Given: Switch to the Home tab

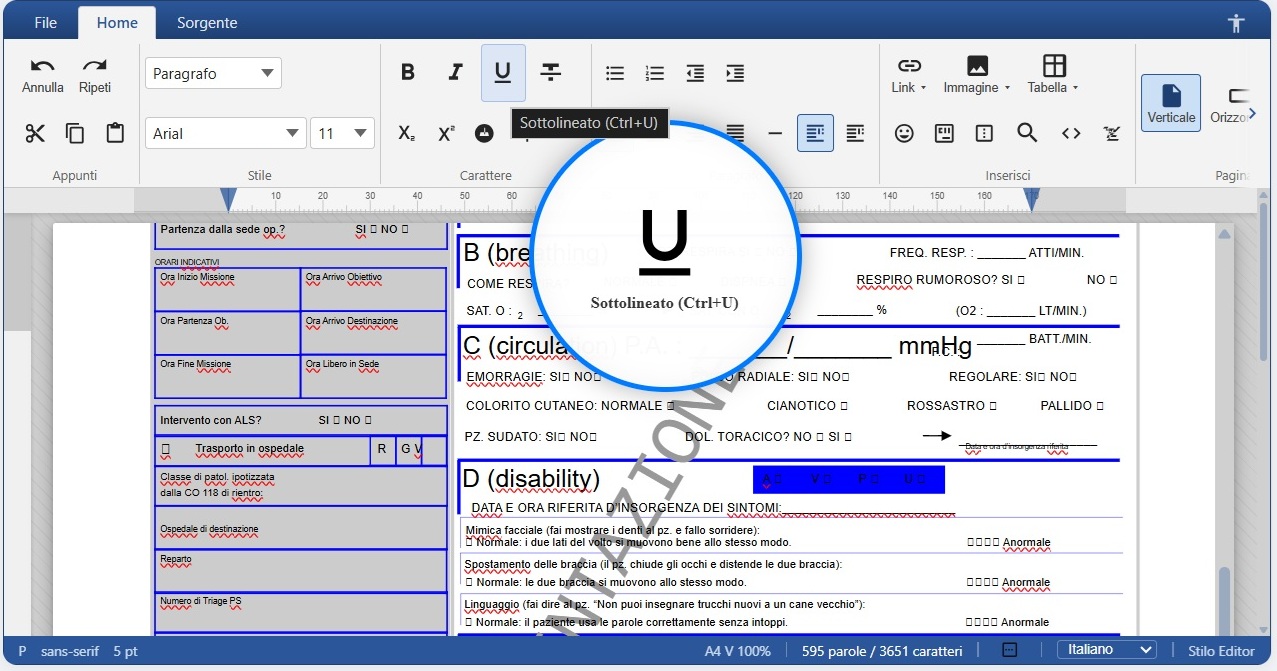Looking at the screenshot, I should click(x=117, y=22).
